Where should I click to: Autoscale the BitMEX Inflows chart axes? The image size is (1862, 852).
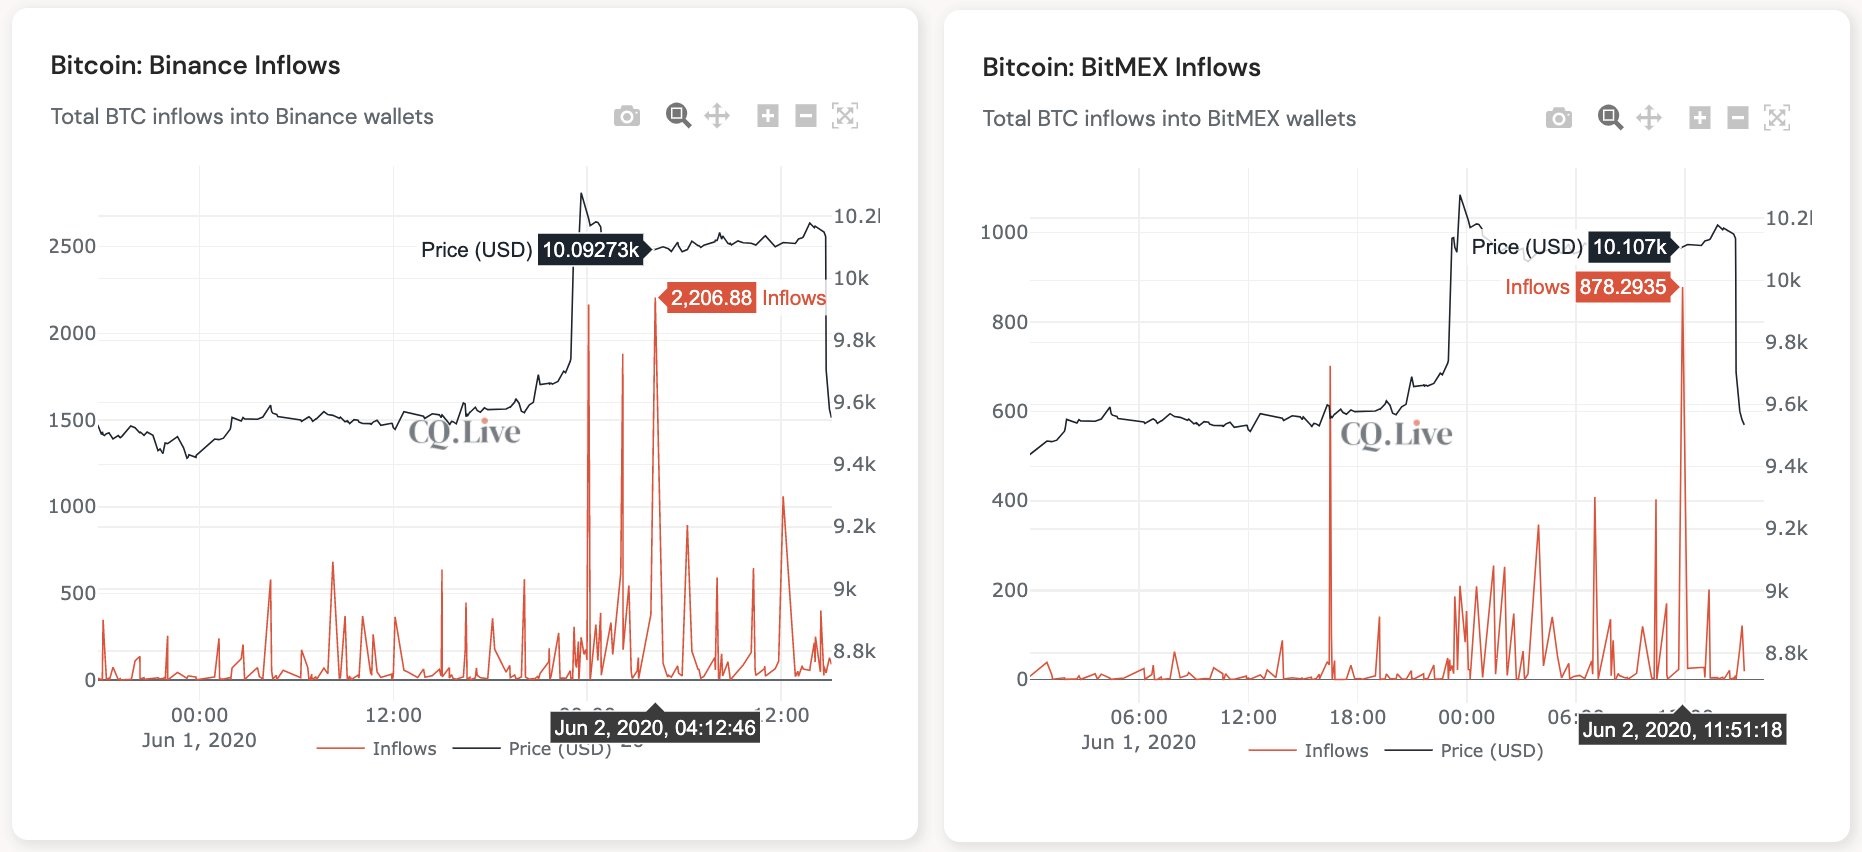pos(1777,118)
